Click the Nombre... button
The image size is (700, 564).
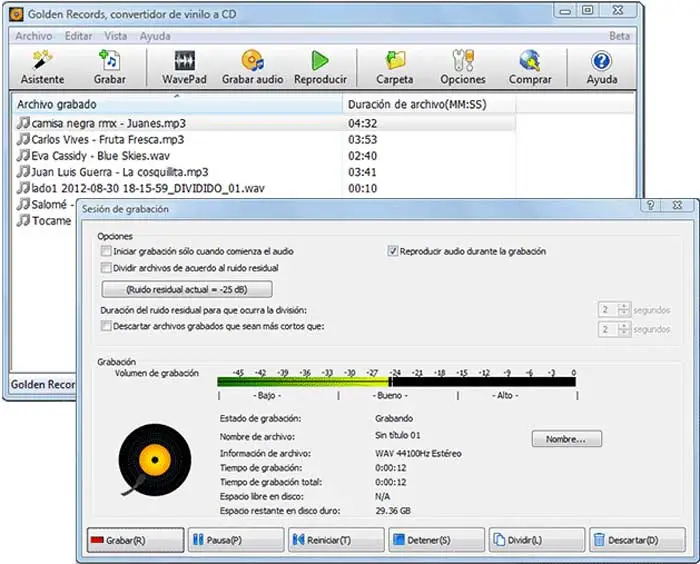tap(567, 439)
